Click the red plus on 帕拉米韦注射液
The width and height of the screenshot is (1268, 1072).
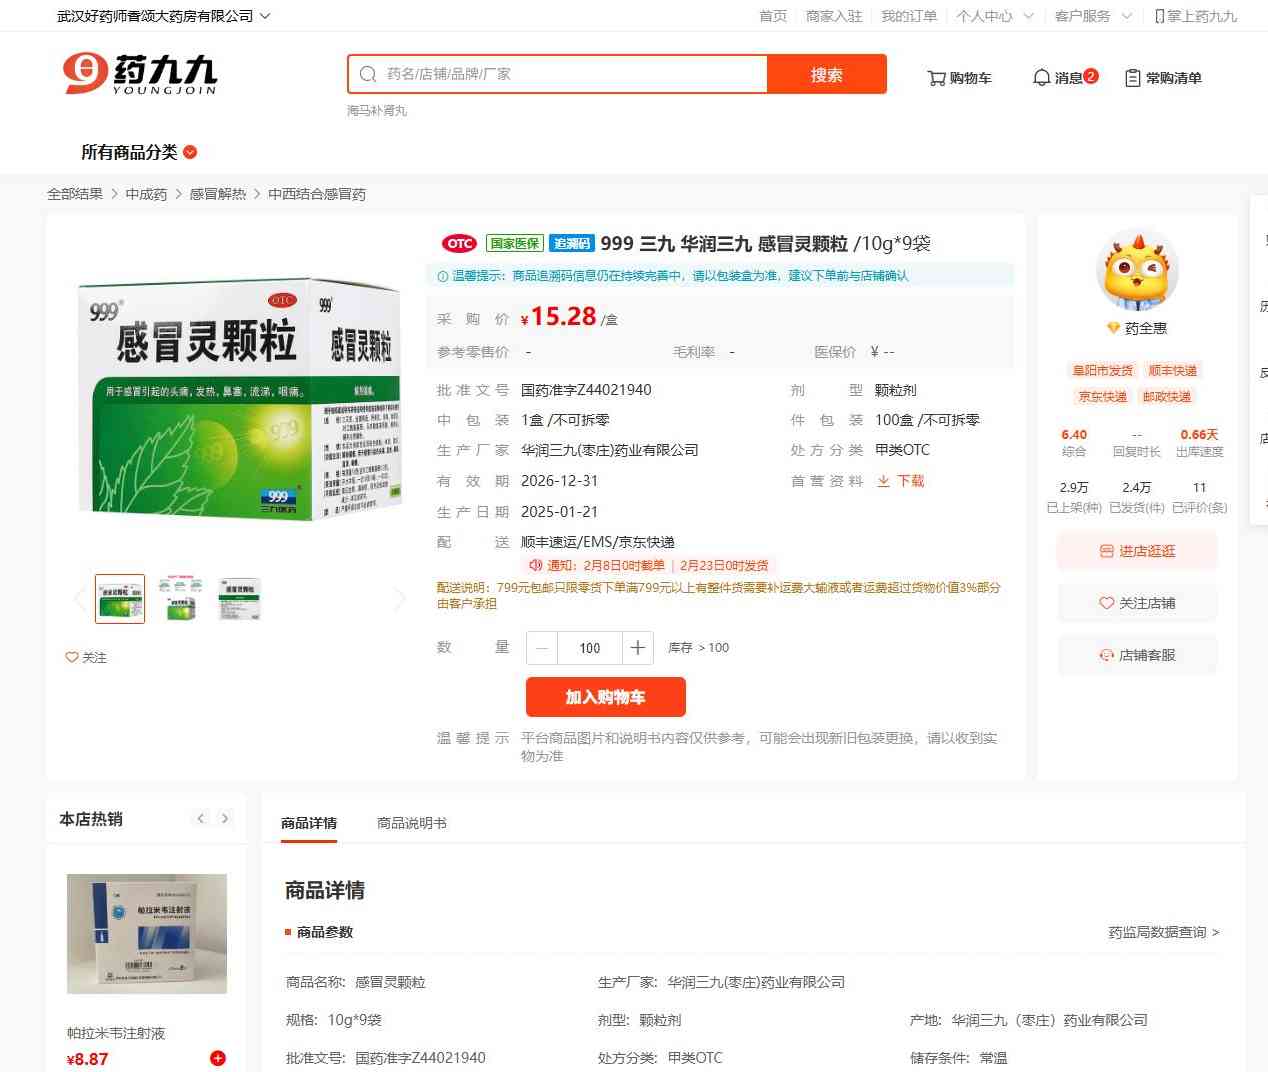tap(218, 1058)
